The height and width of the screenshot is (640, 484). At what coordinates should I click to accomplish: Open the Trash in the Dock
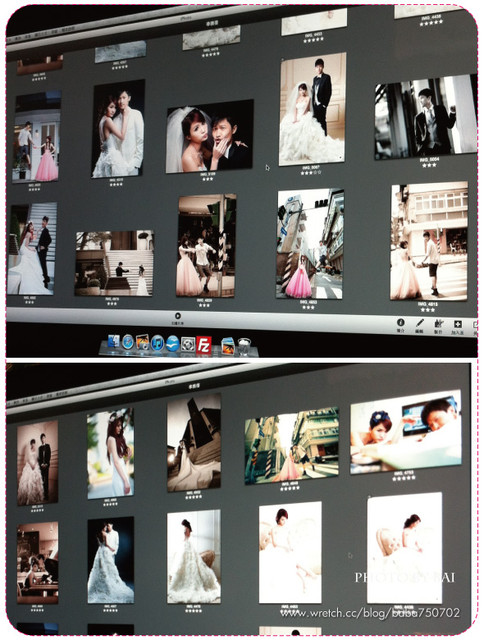tap(244, 347)
